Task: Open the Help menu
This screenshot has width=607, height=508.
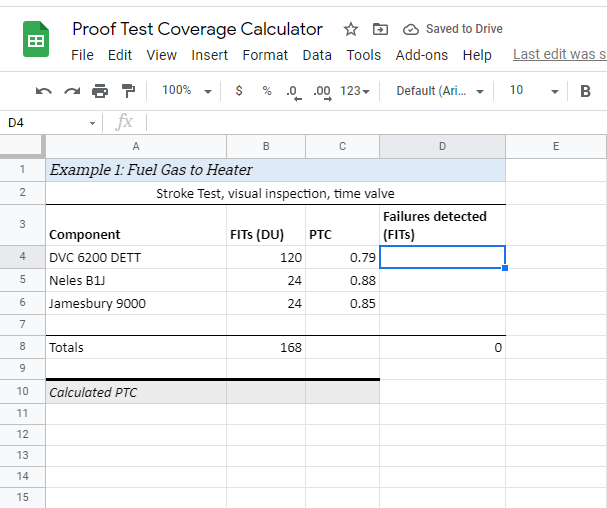Action: pos(477,55)
